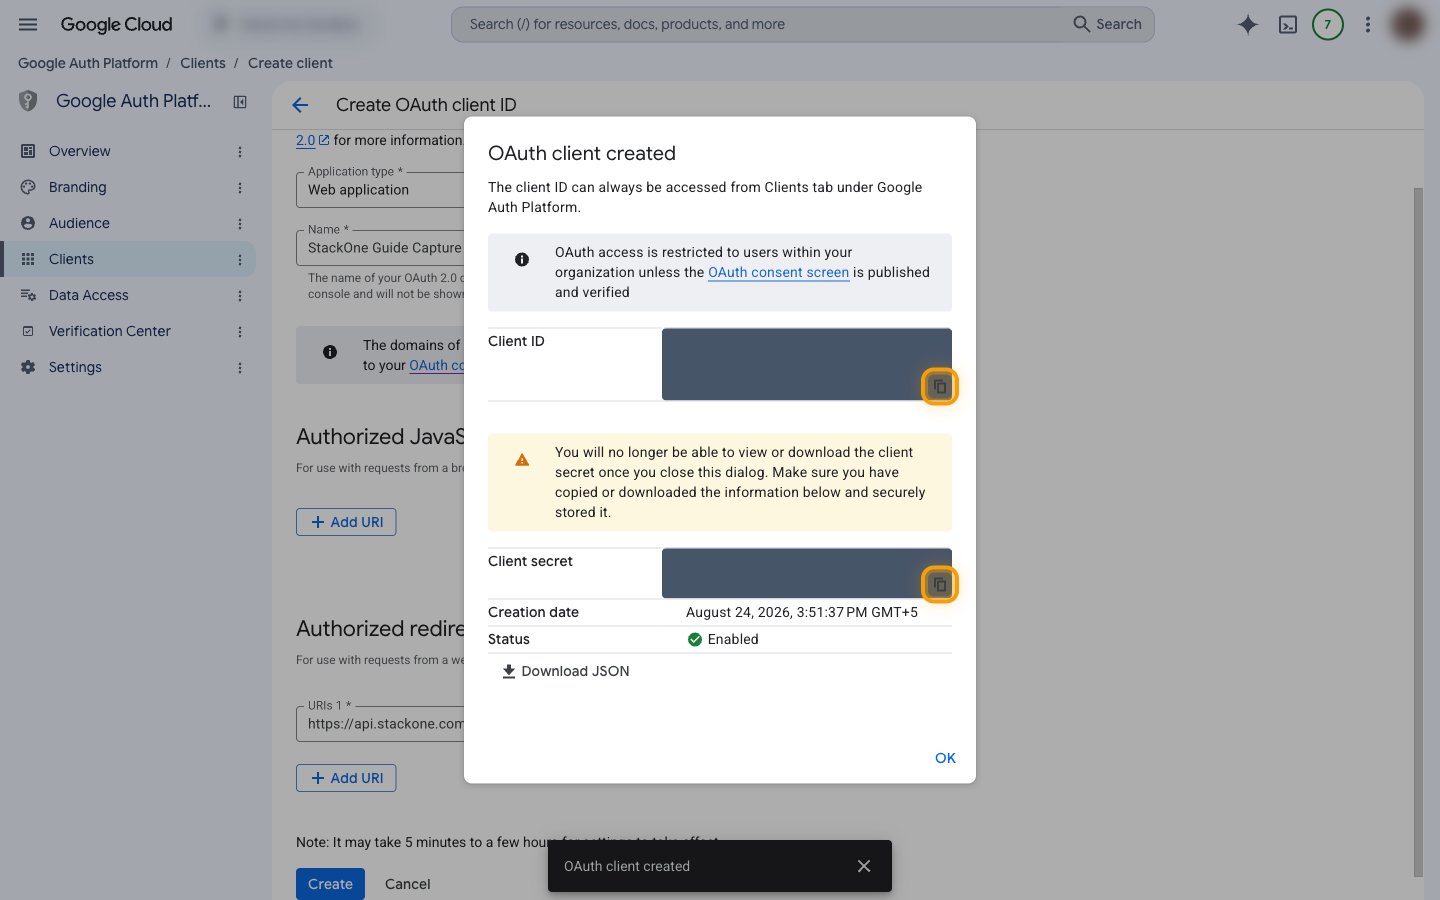Click the Google Auth Platform shield icon
The width and height of the screenshot is (1440, 900).
[x=28, y=101]
